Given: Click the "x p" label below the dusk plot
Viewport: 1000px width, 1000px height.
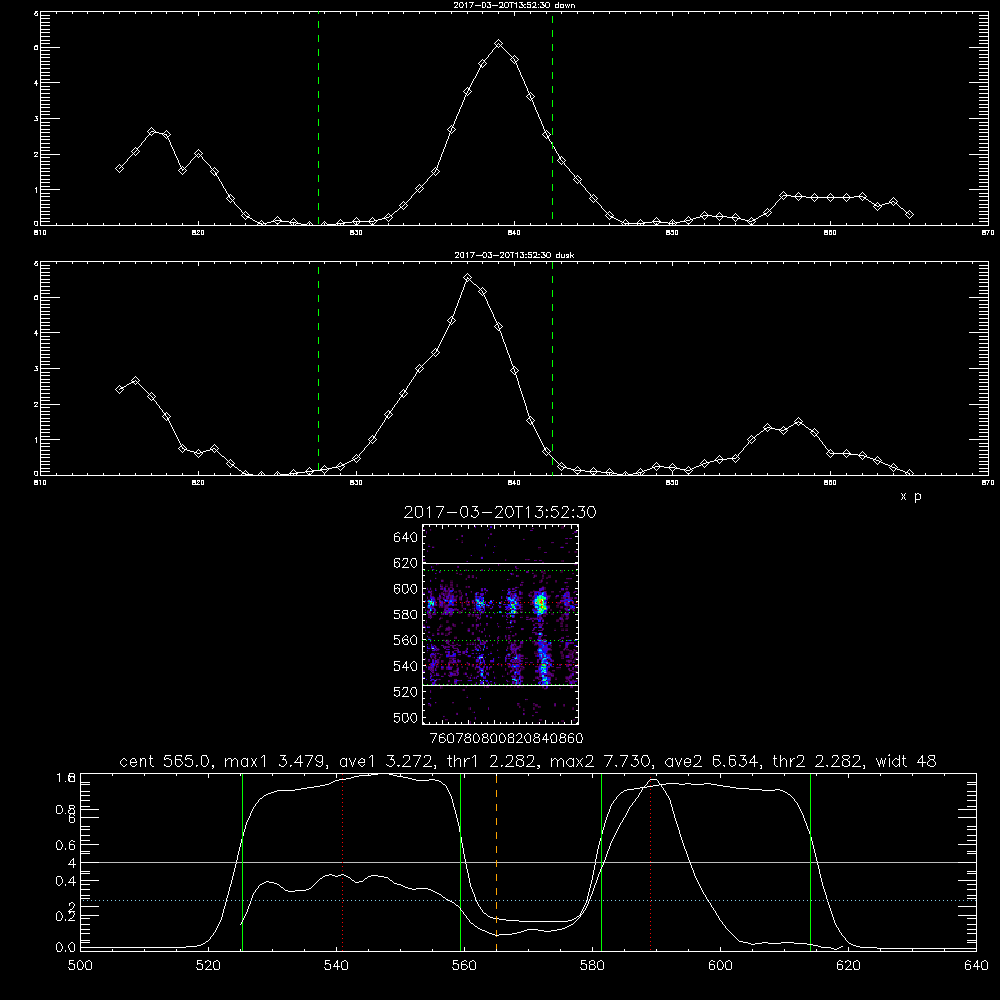Looking at the screenshot, I should pyautogui.click(x=911, y=496).
